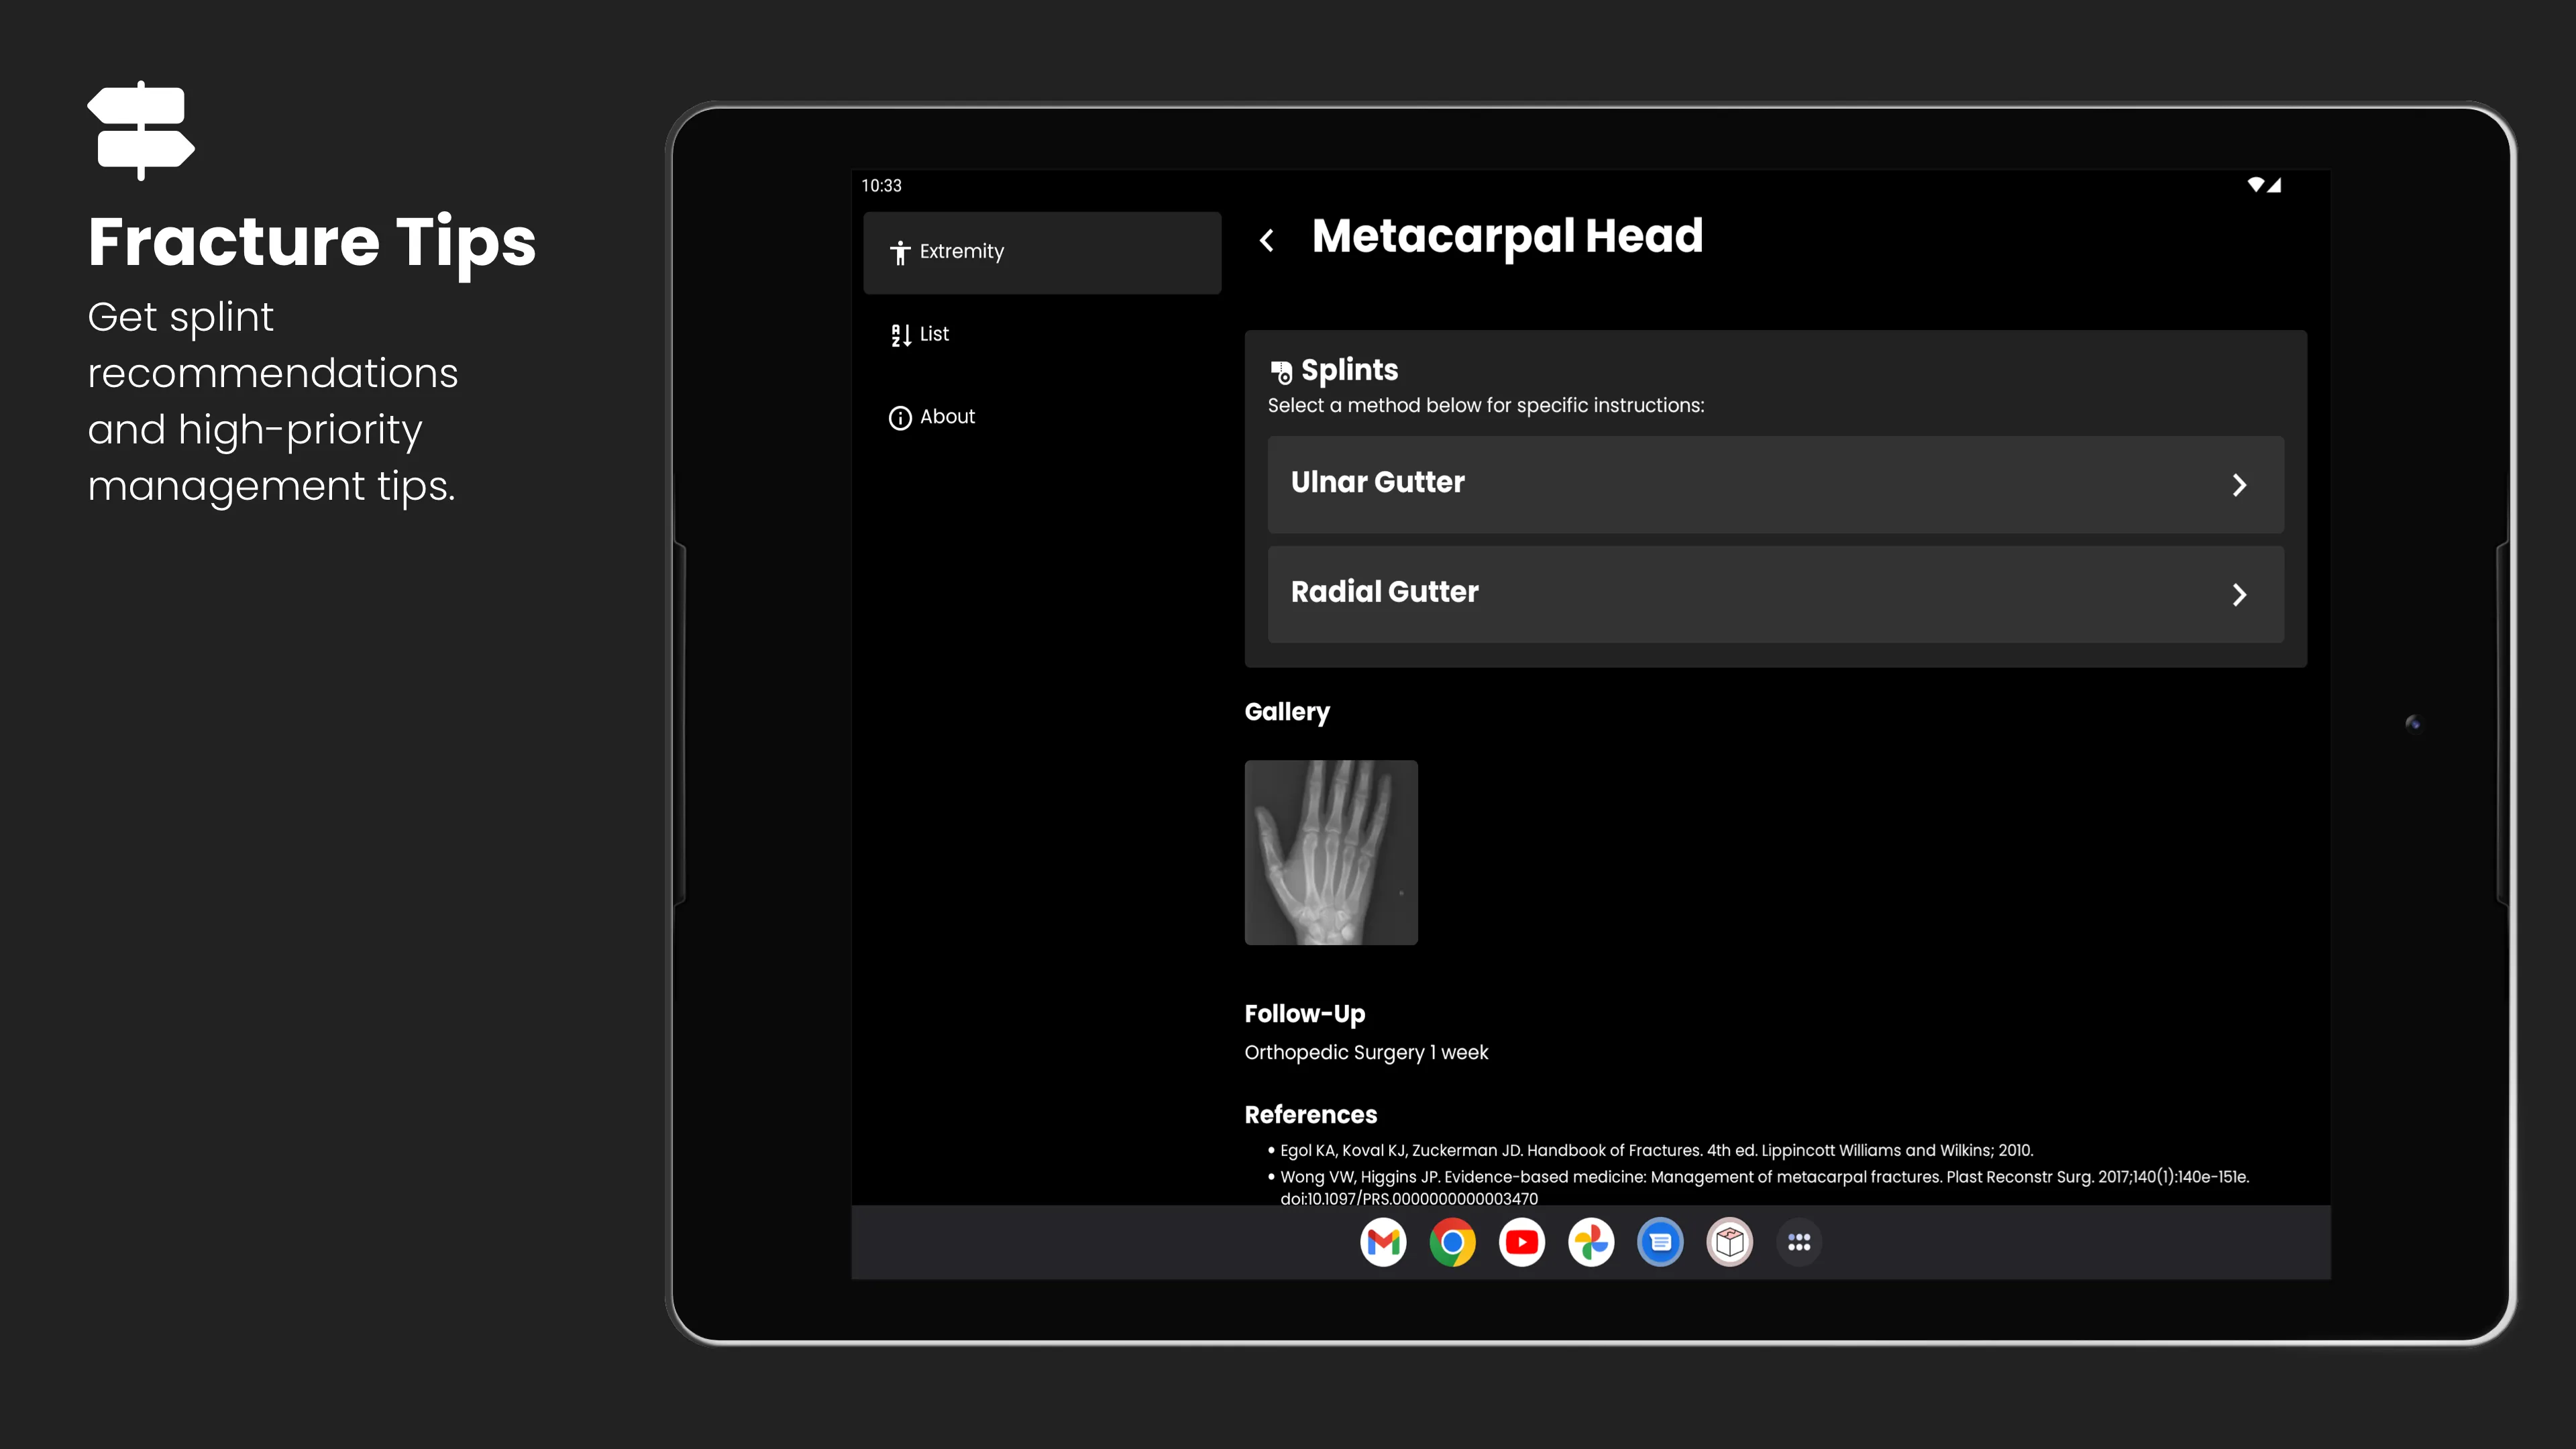Click the hand X-ray gallery thumbnail
This screenshot has height=1449, width=2576.
click(1330, 853)
